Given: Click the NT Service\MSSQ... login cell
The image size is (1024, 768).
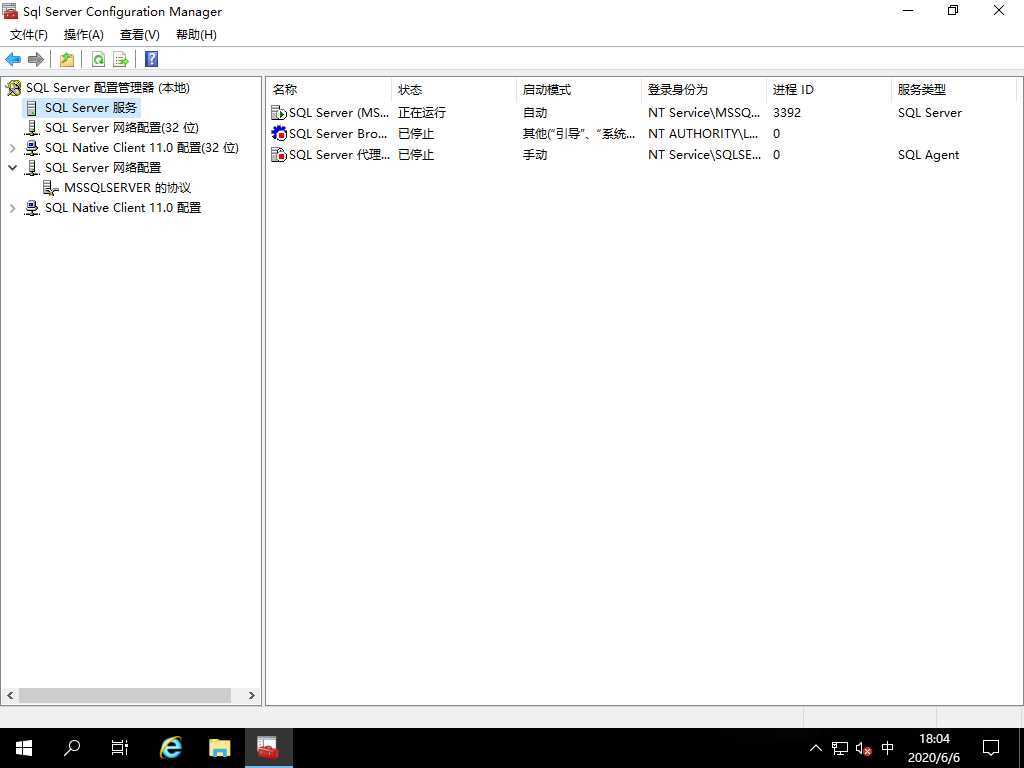Looking at the screenshot, I should pyautogui.click(x=704, y=113).
